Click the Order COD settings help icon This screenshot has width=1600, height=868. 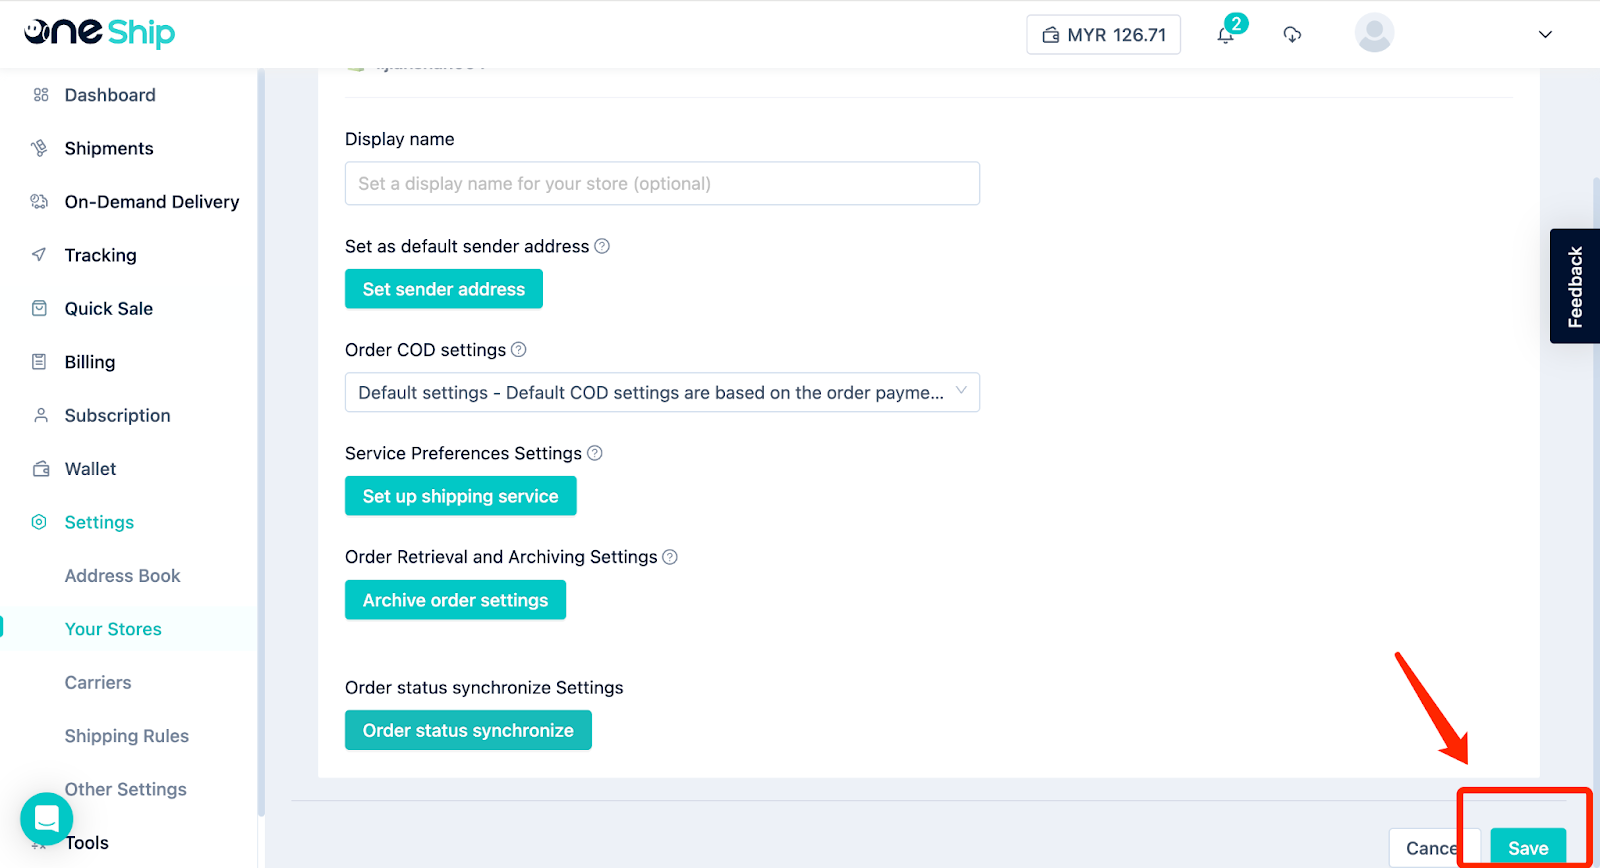click(x=518, y=350)
